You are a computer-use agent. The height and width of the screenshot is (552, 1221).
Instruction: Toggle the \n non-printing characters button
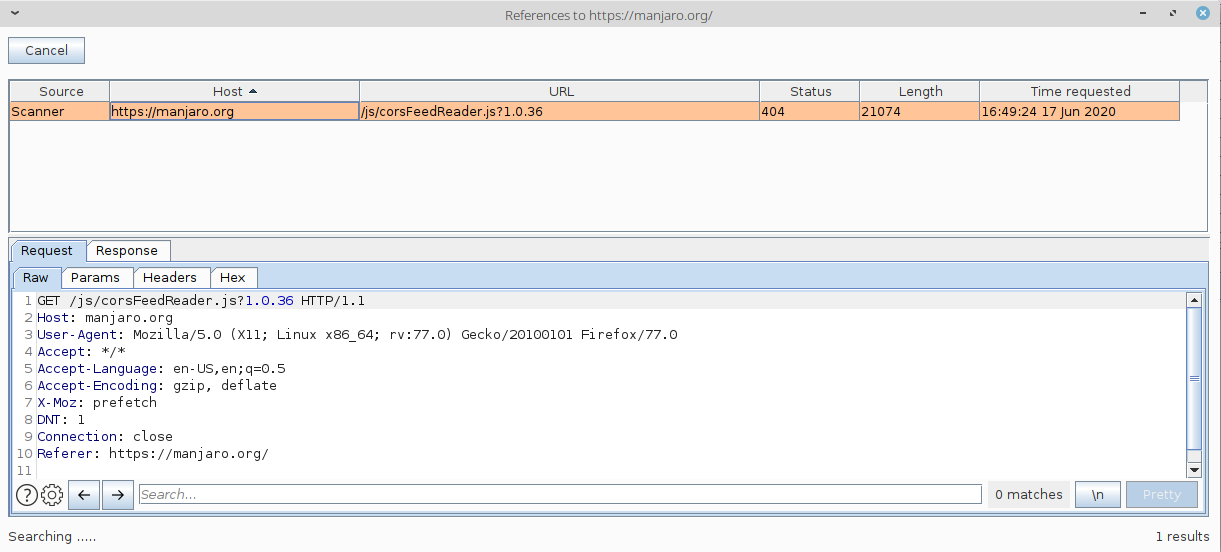(1098, 494)
